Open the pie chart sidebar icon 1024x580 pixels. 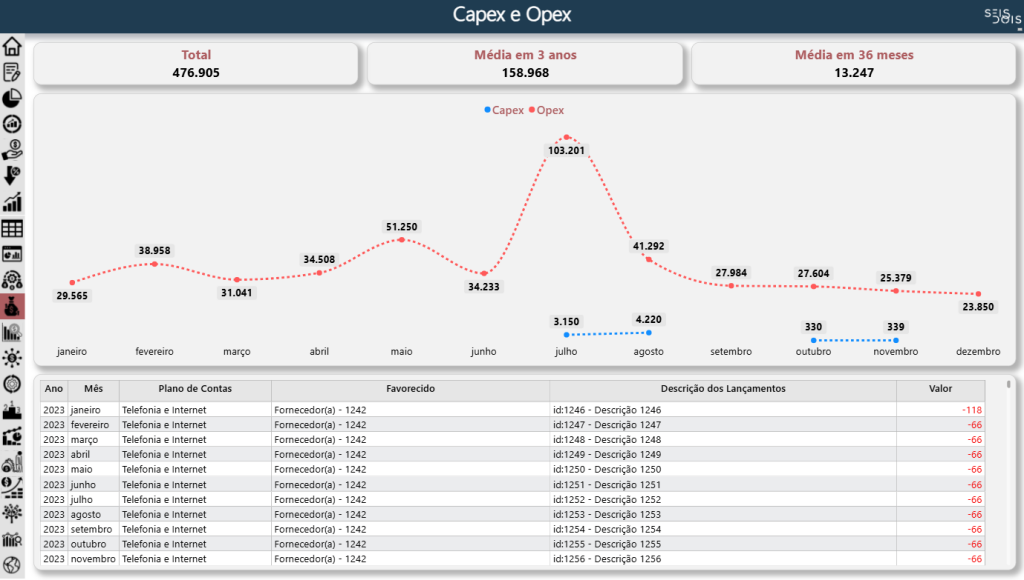12,98
